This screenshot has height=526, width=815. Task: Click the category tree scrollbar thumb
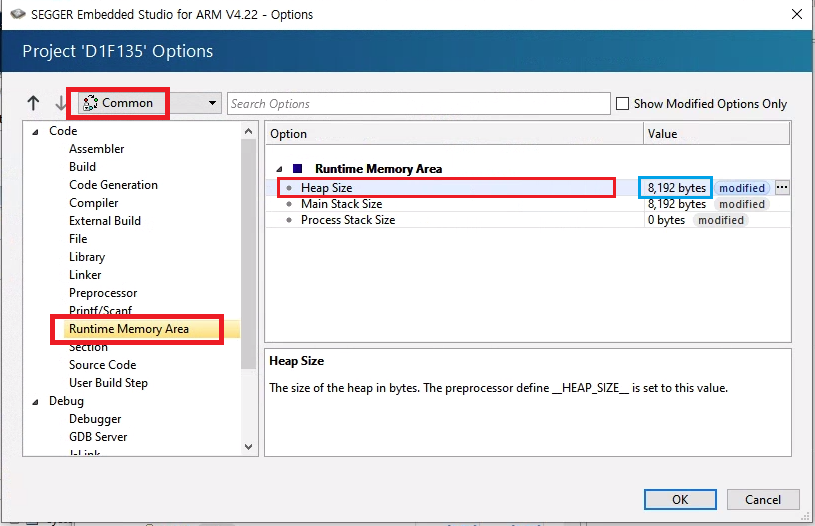tap(248, 254)
